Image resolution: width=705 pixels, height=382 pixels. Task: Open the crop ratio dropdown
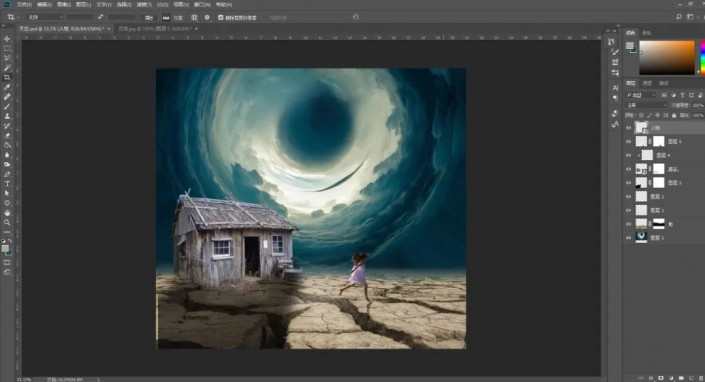pyautogui.click(x=45, y=17)
